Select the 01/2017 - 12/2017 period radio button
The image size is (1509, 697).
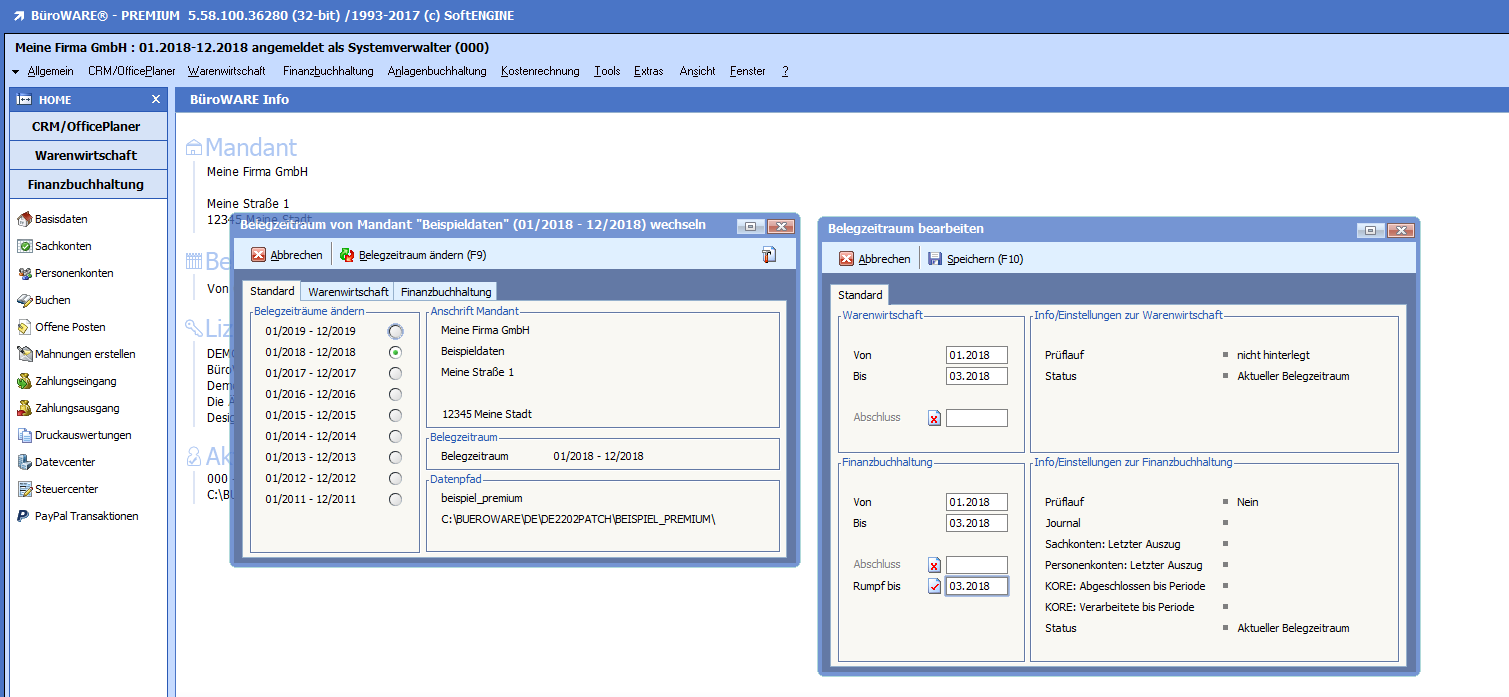pos(396,373)
